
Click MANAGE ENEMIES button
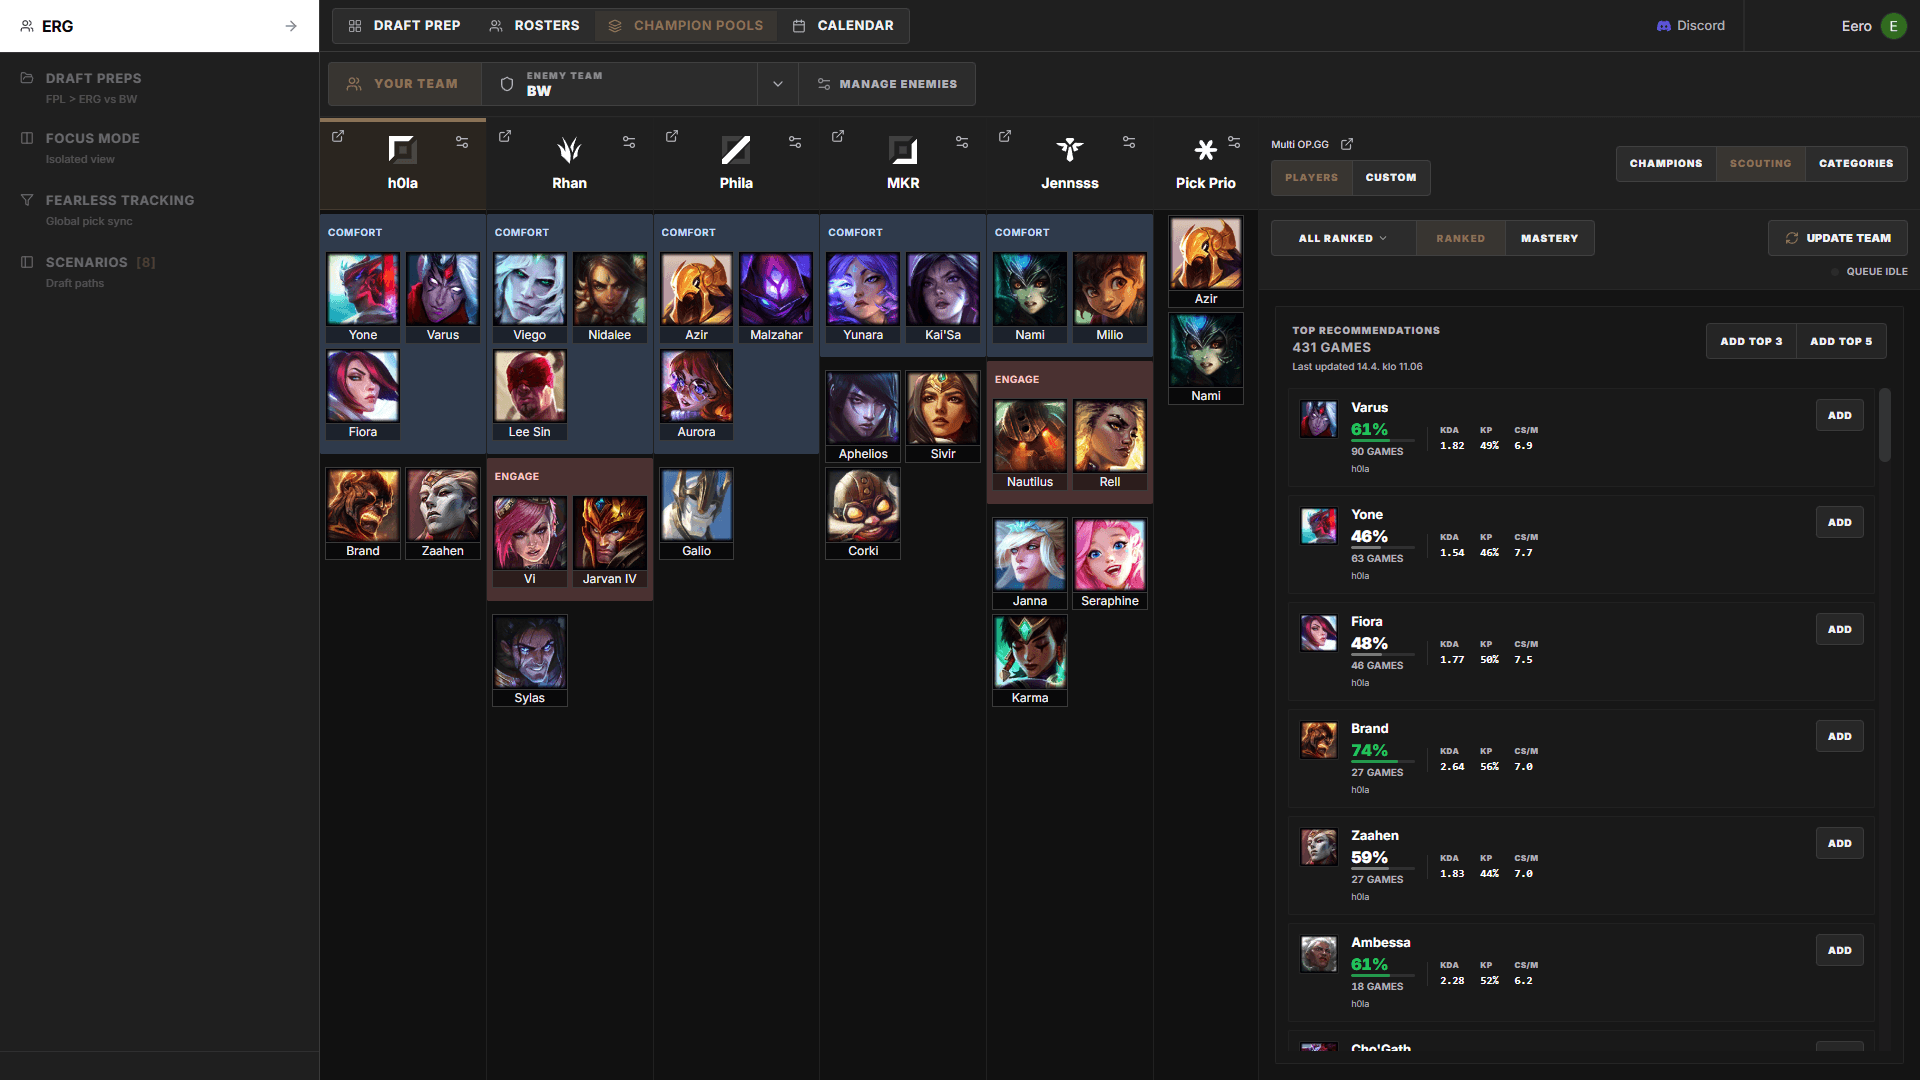pos(887,84)
